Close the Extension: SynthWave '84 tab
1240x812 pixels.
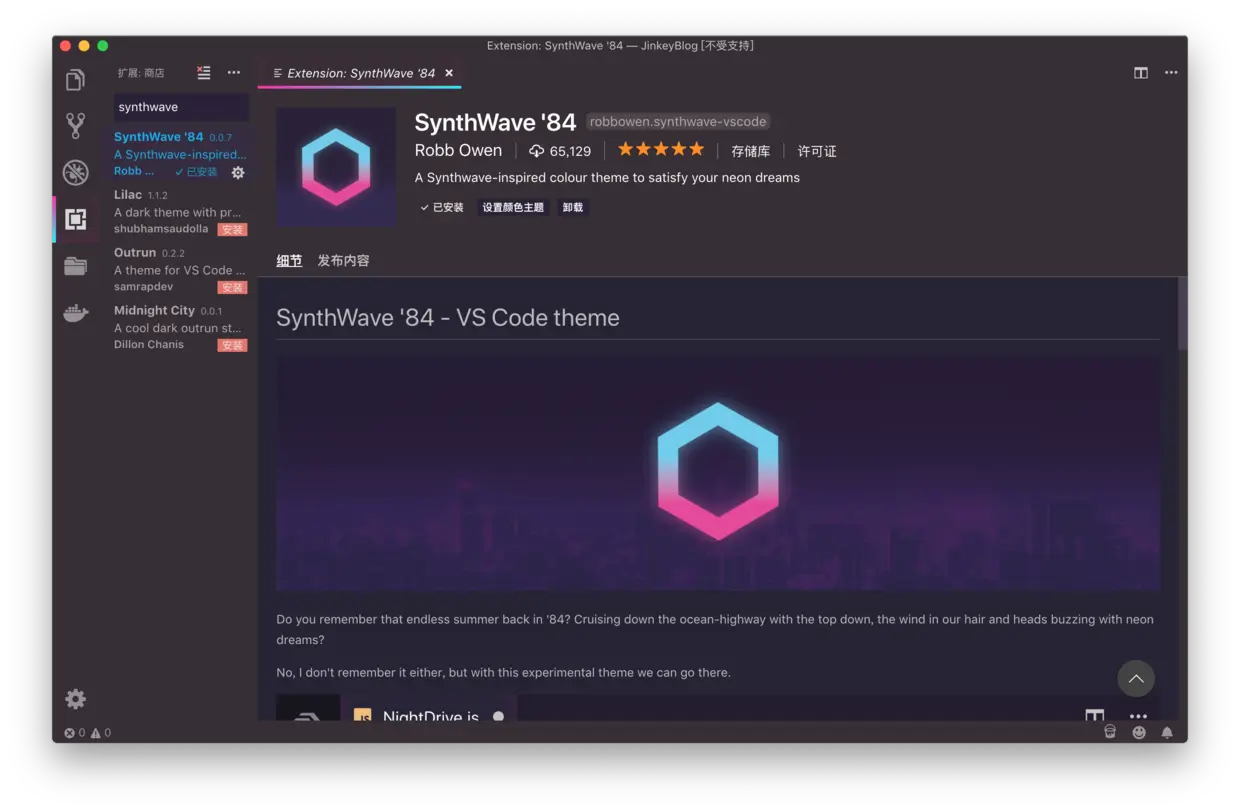coord(449,73)
